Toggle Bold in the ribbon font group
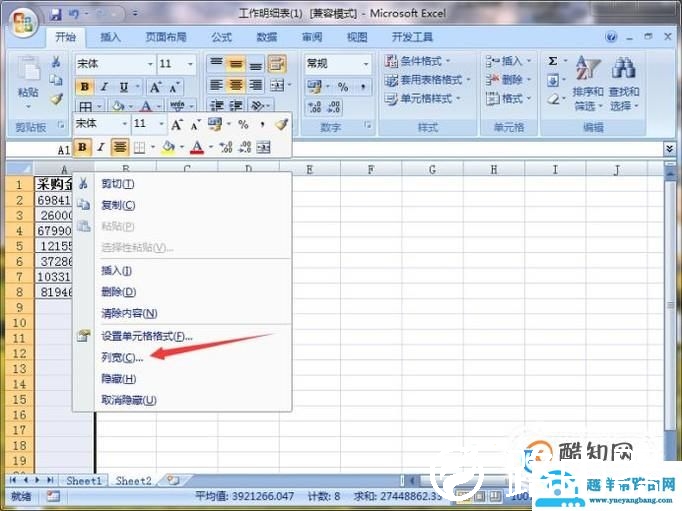This screenshot has width=682, height=511. [x=85, y=87]
